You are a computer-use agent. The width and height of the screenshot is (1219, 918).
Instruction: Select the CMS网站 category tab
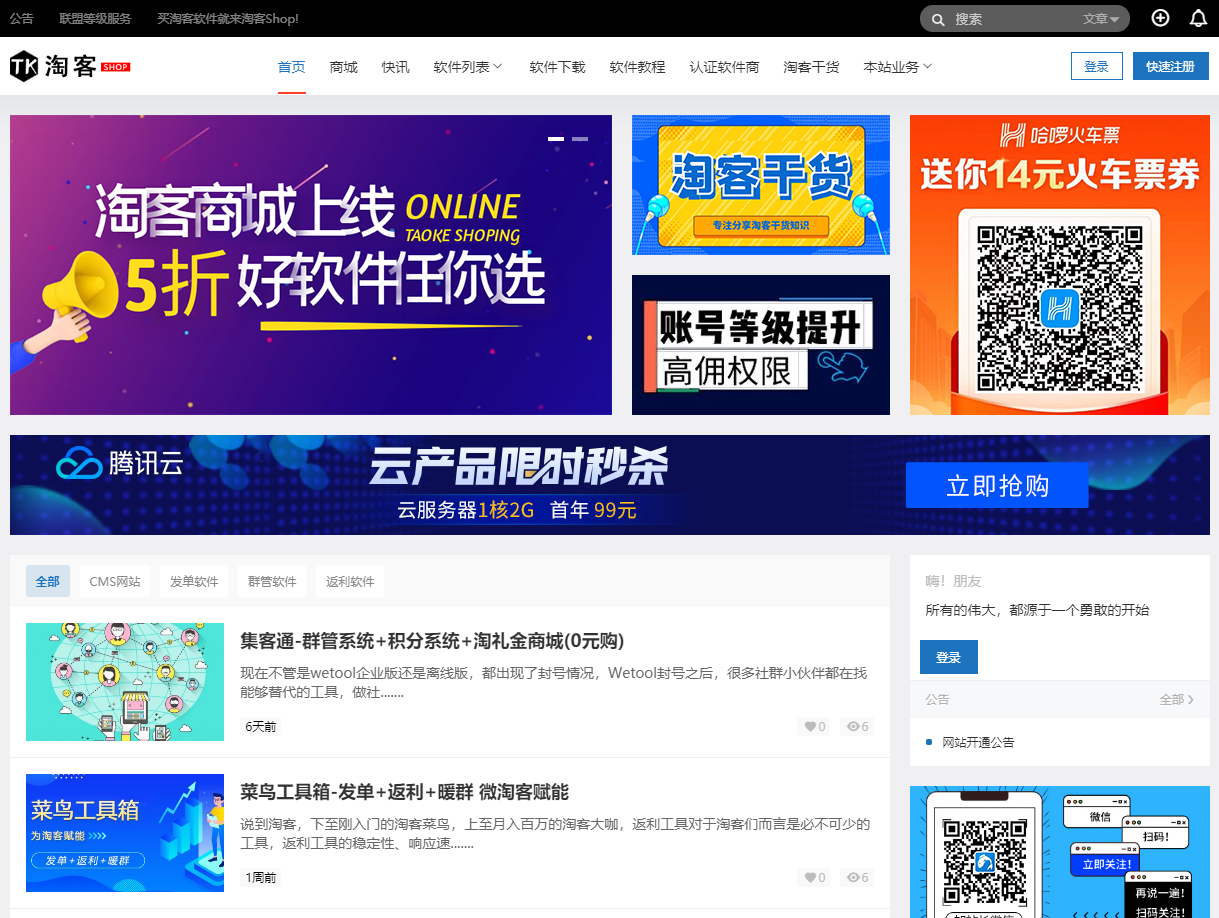coord(115,581)
